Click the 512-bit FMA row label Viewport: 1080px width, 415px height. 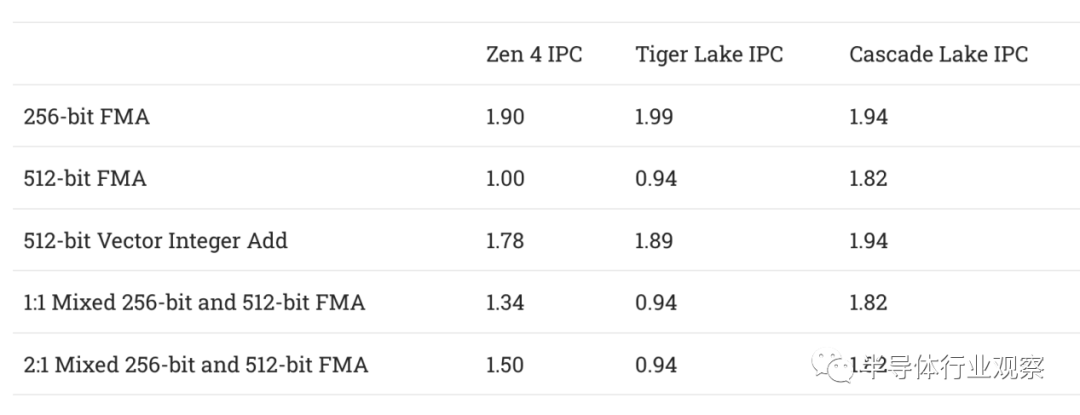click(x=85, y=179)
